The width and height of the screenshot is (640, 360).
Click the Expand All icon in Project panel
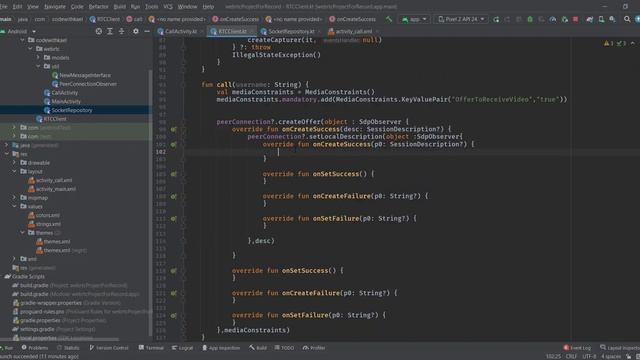[x=110, y=31]
